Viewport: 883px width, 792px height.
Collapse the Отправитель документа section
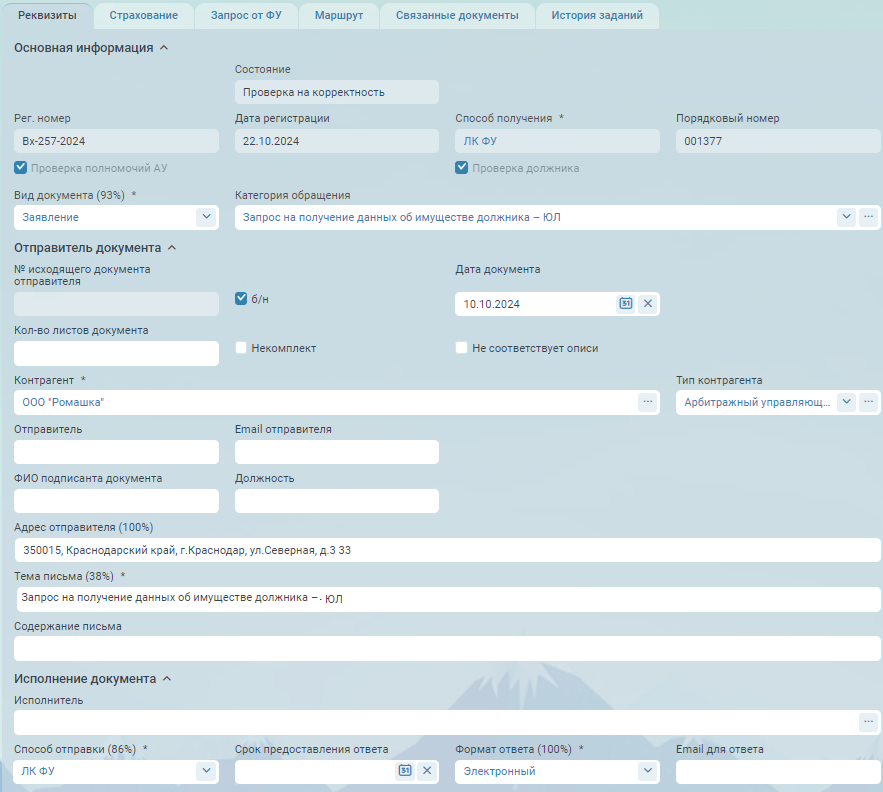pos(171,248)
